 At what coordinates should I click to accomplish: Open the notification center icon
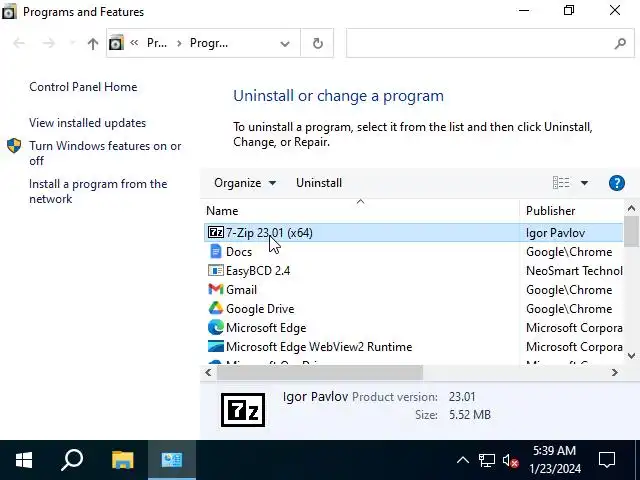pos(607,460)
